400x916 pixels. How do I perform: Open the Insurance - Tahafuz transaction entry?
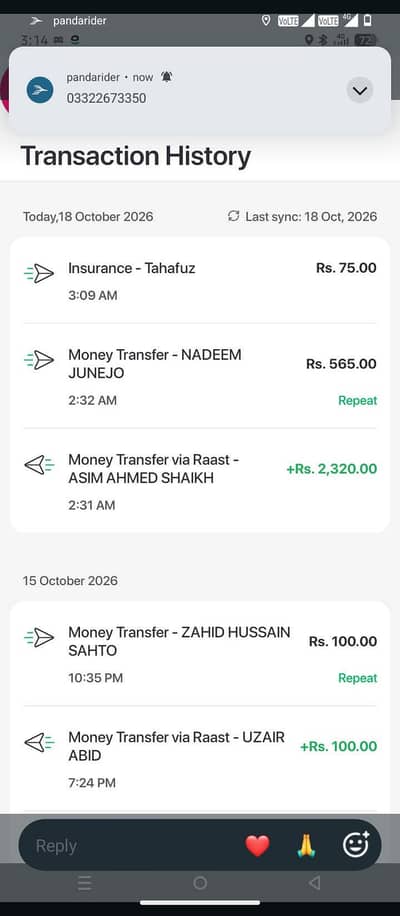pyautogui.click(x=200, y=281)
